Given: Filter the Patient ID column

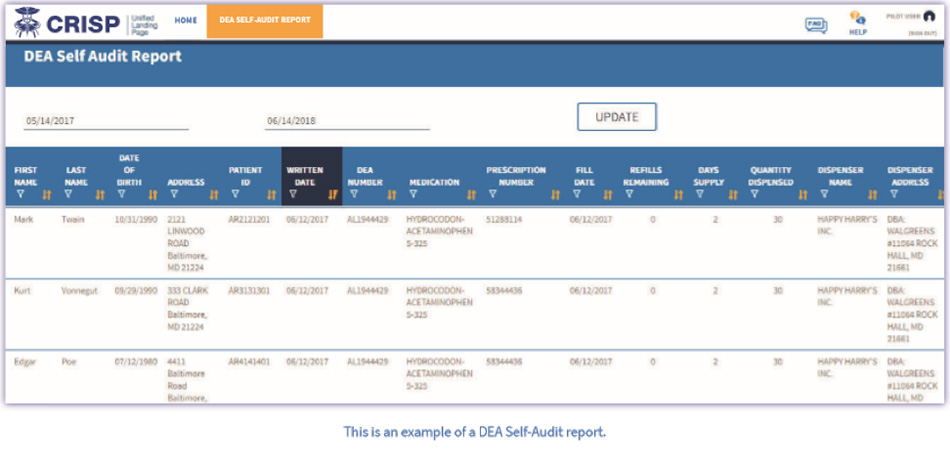Looking at the screenshot, I should click(x=235, y=195).
